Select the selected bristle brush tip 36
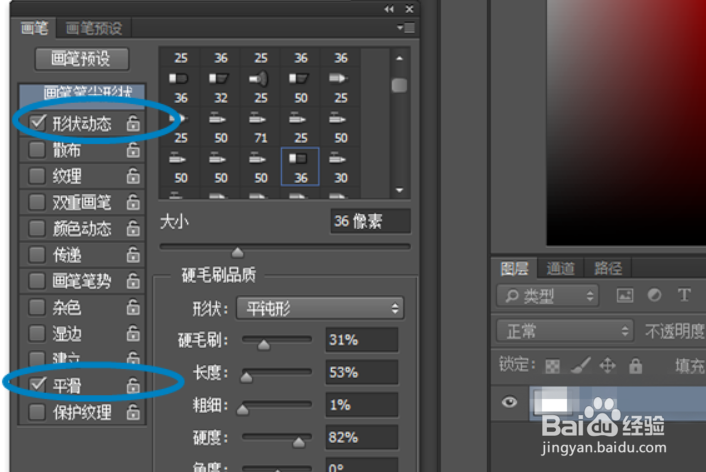This screenshot has width=706, height=472. tap(300, 167)
